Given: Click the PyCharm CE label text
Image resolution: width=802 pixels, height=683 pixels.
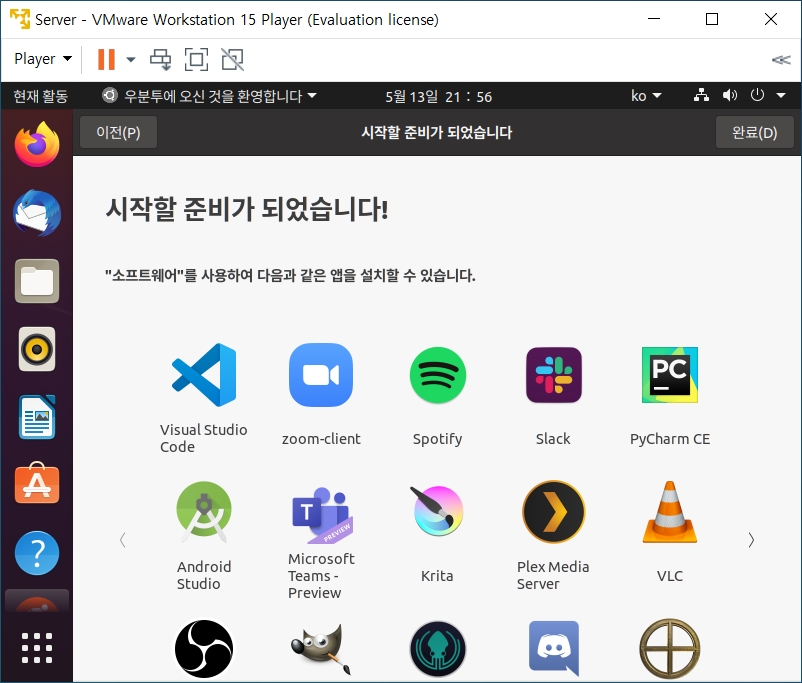Looking at the screenshot, I should pyautogui.click(x=670, y=438).
